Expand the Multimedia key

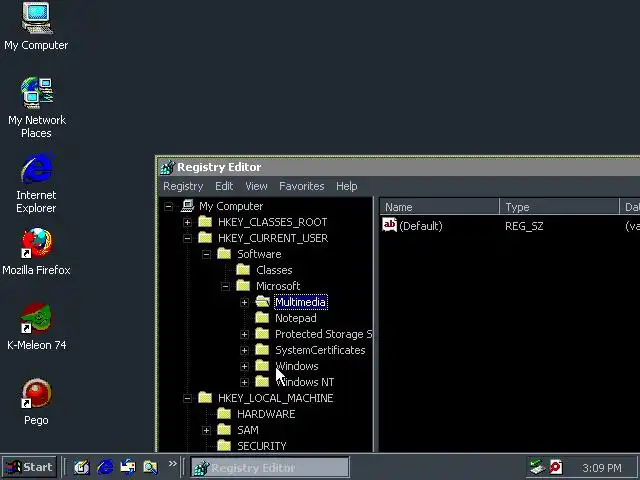[244, 302]
